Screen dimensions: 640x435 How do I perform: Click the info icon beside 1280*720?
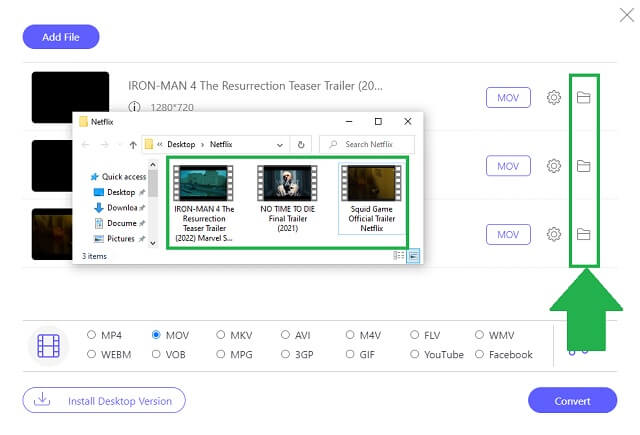(x=134, y=107)
